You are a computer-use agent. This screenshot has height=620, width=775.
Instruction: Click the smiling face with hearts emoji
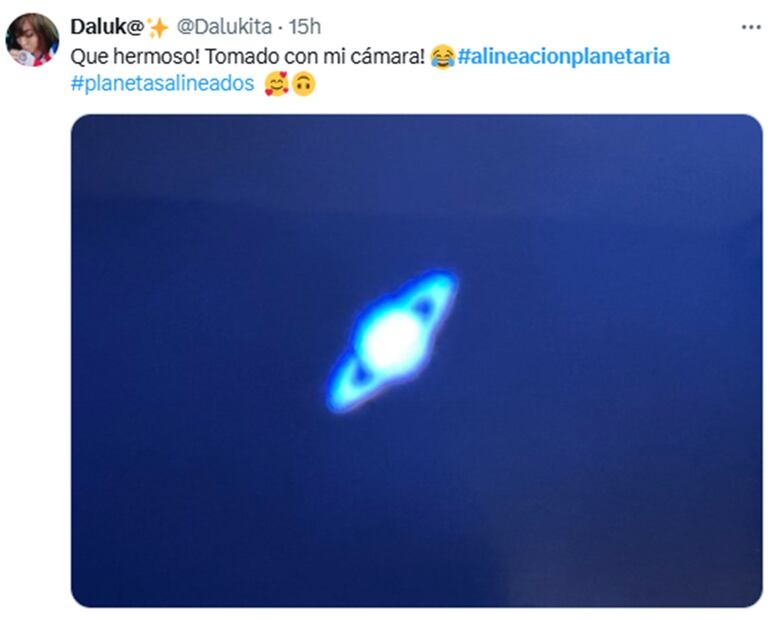pyautogui.click(x=277, y=84)
